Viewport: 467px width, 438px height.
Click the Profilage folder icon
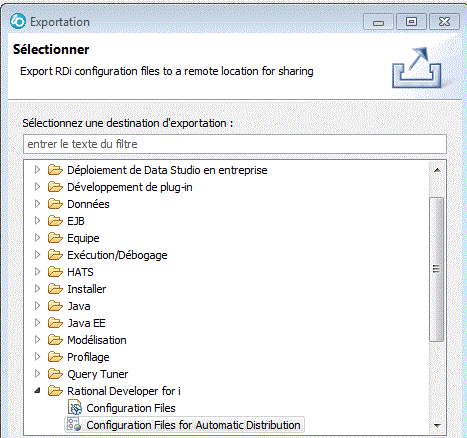pyautogui.click(x=55, y=357)
